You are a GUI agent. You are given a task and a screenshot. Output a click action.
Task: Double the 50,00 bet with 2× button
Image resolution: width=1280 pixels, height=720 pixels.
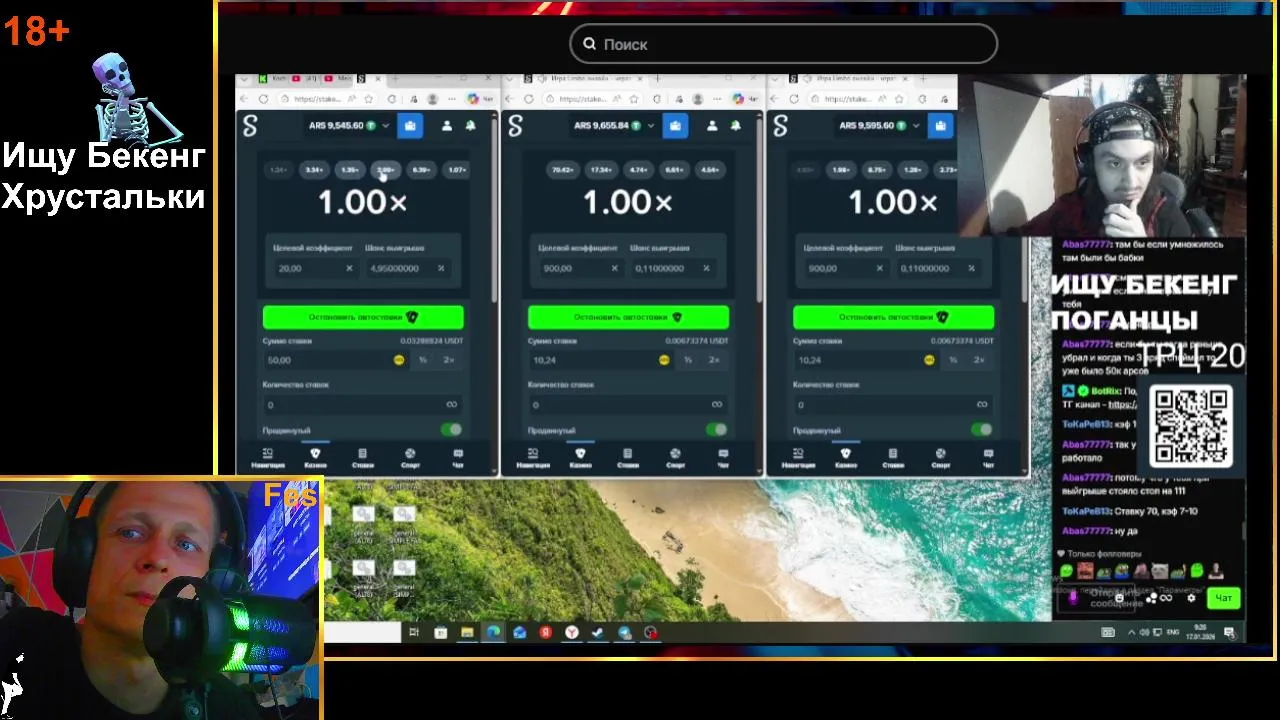[x=449, y=360]
